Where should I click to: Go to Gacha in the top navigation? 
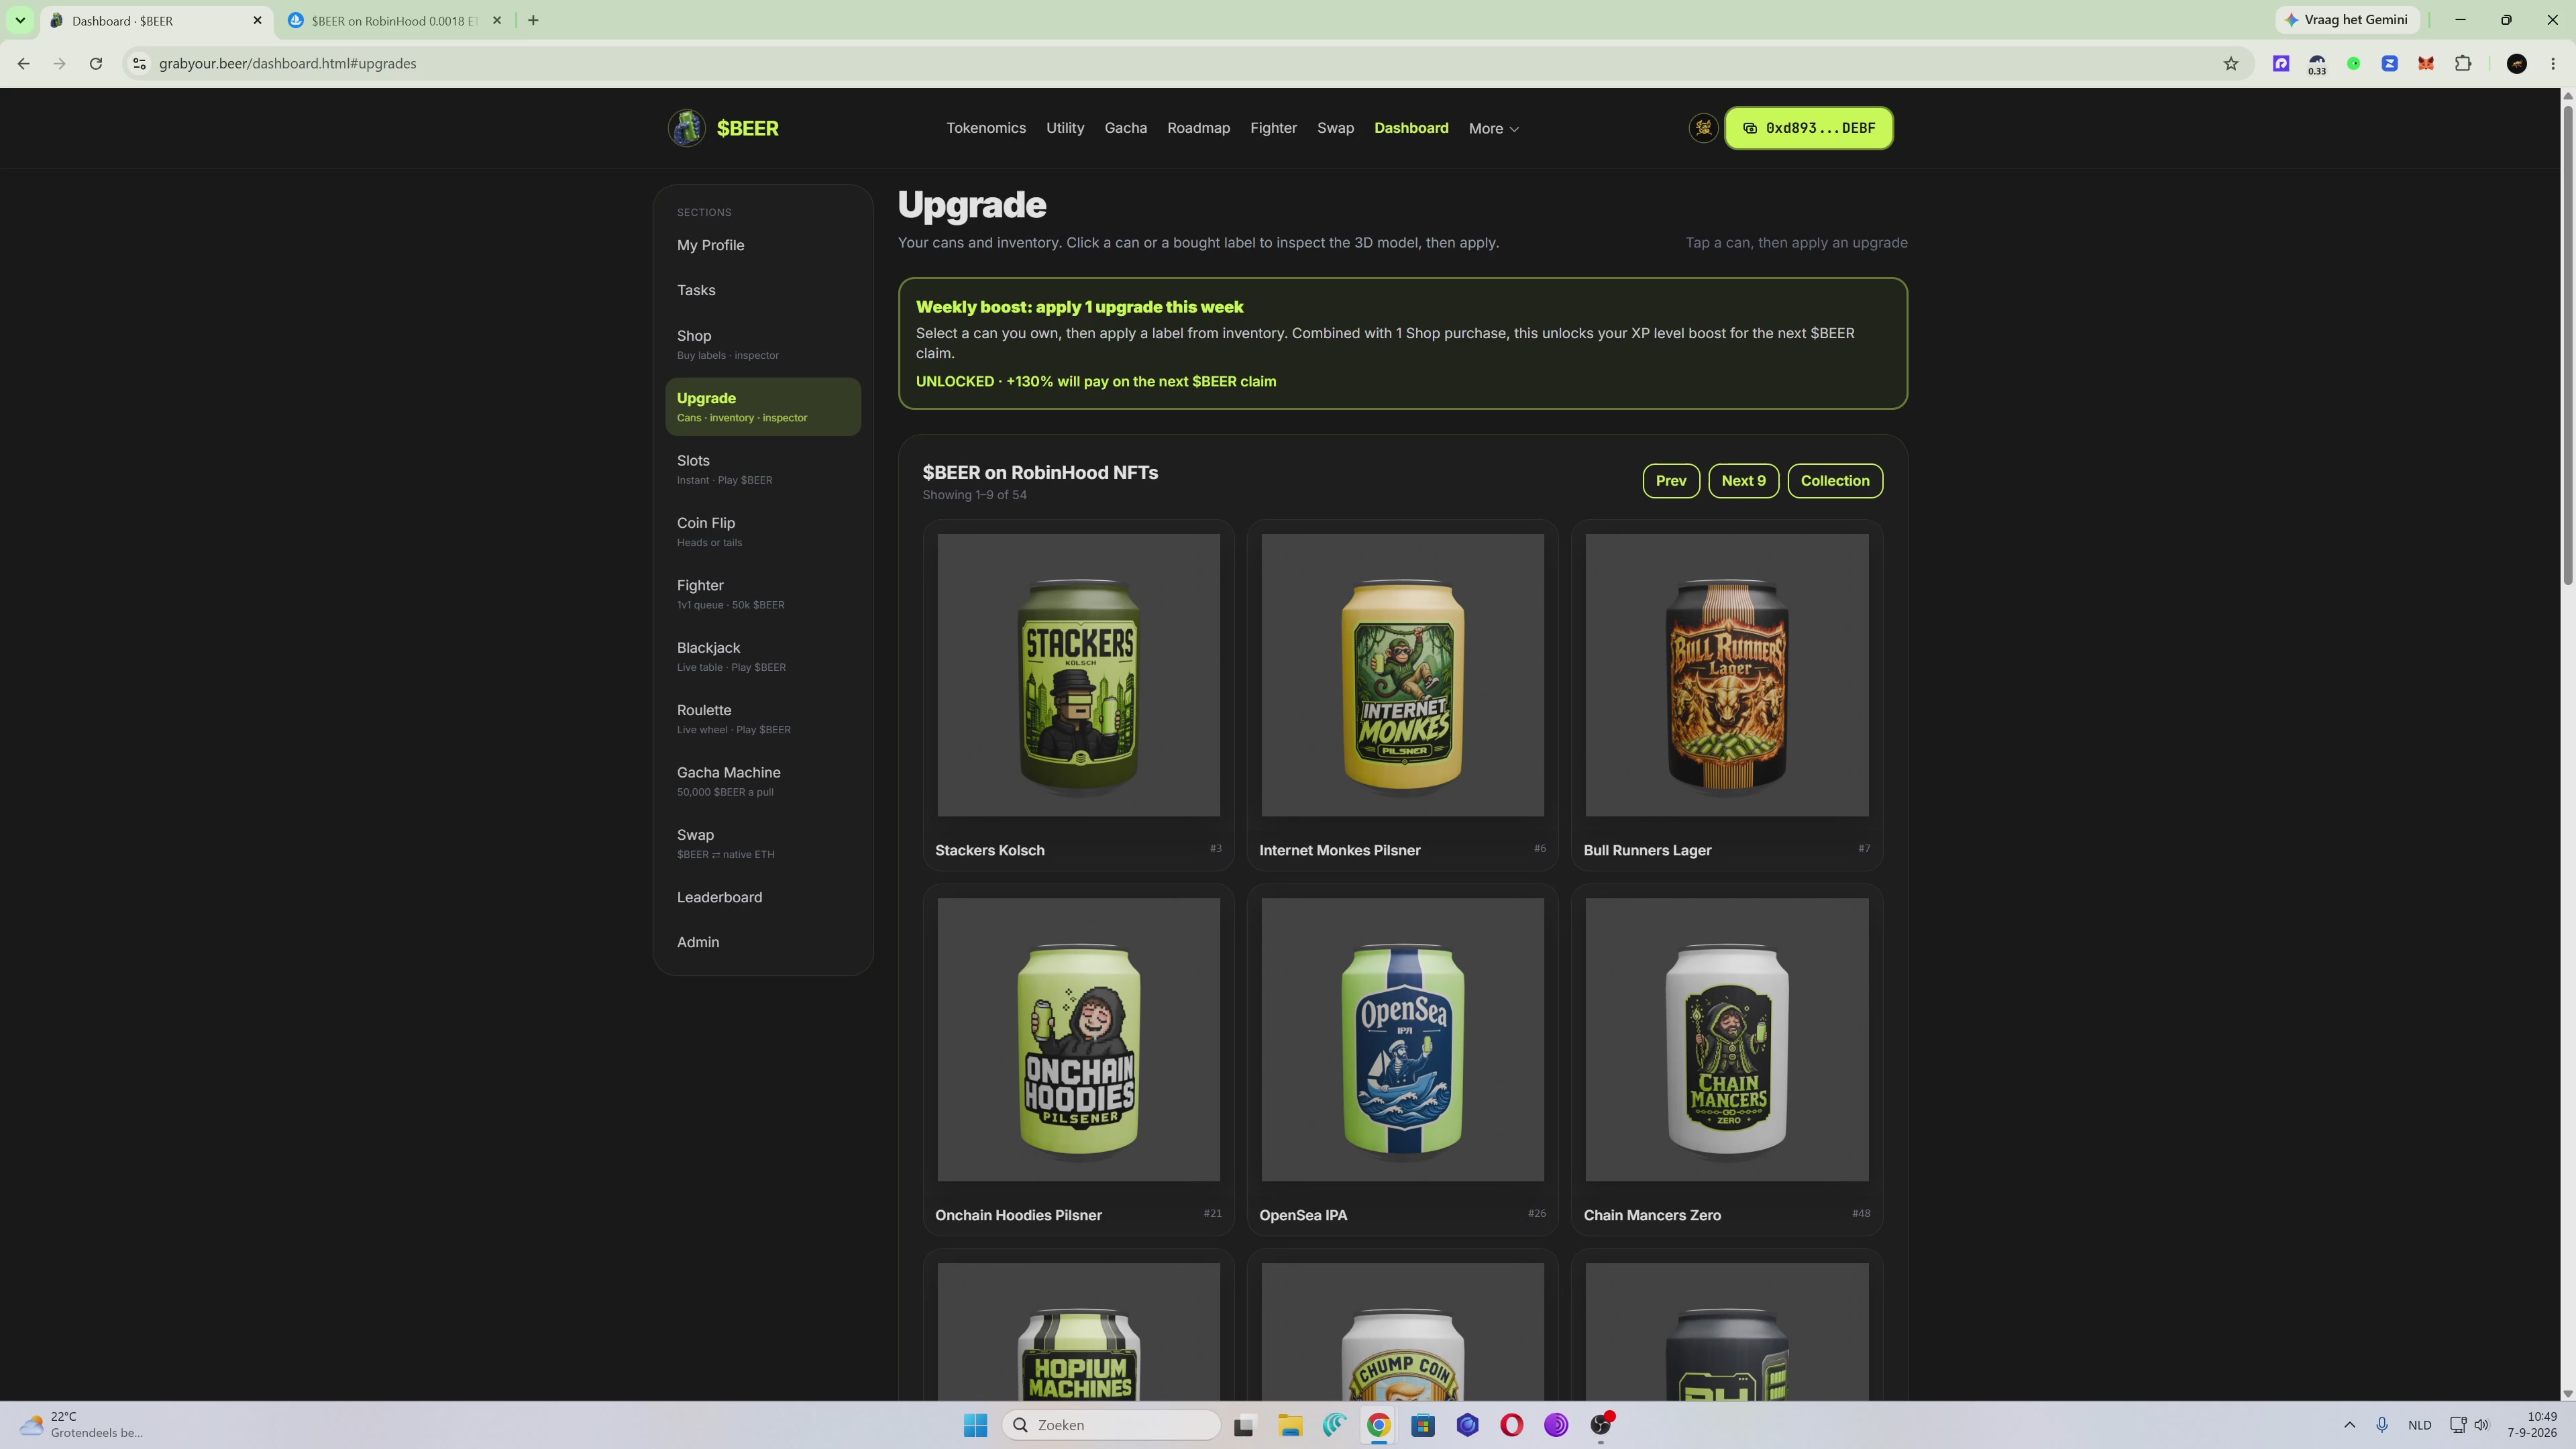(1126, 128)
